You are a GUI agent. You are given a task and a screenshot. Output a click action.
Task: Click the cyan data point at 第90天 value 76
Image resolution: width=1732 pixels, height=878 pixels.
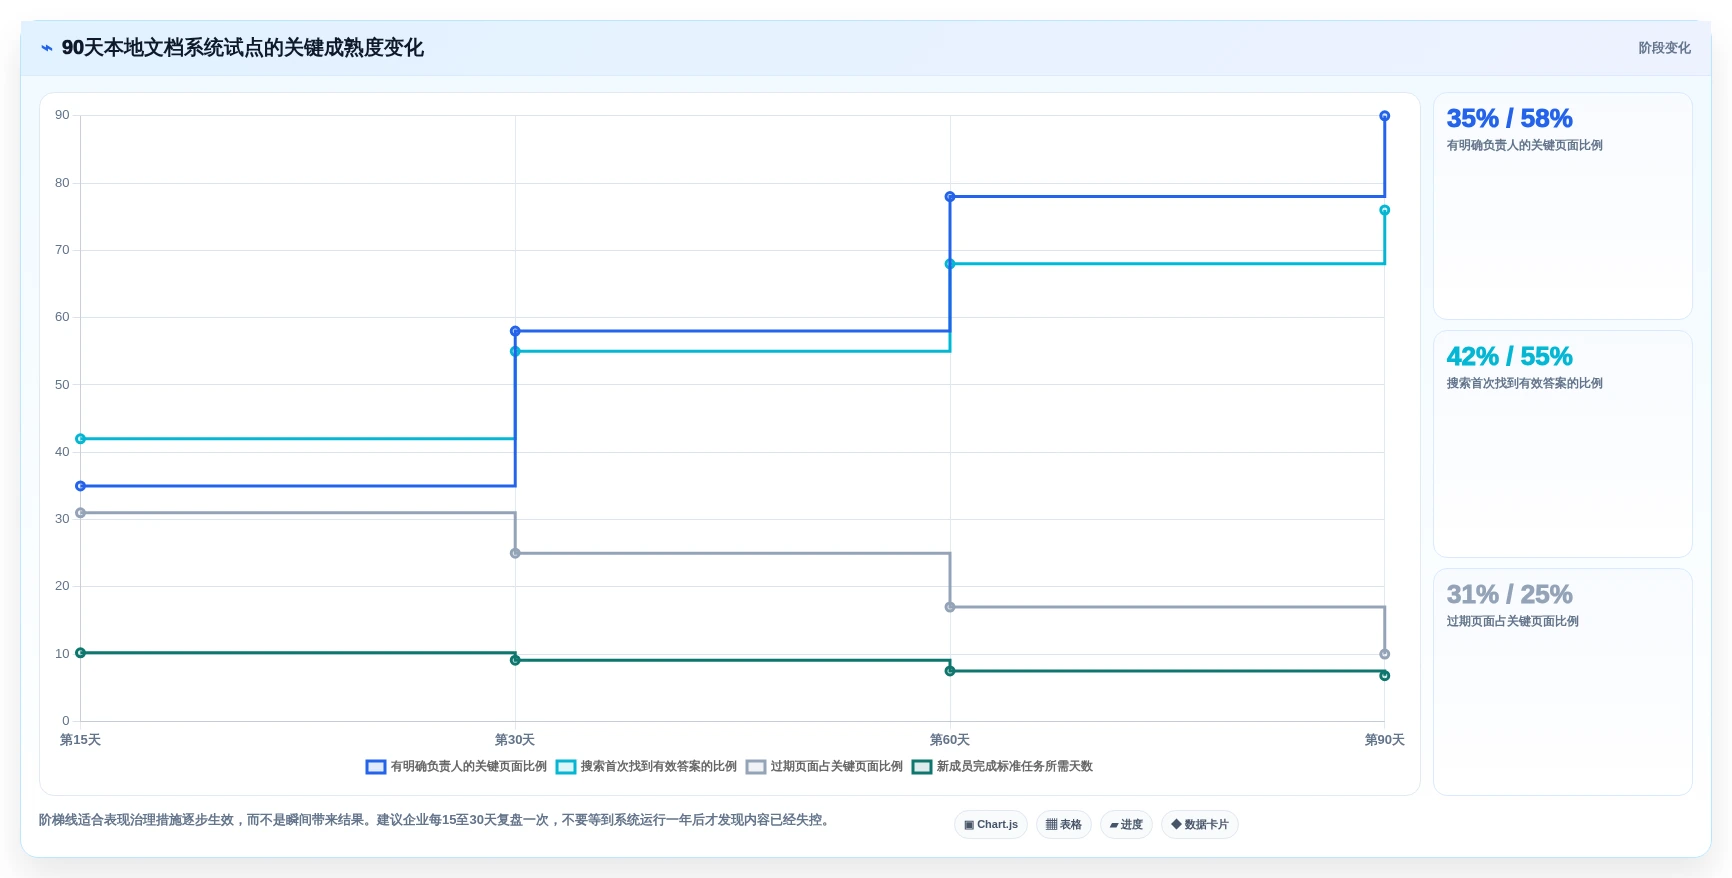coord(1385,210)
